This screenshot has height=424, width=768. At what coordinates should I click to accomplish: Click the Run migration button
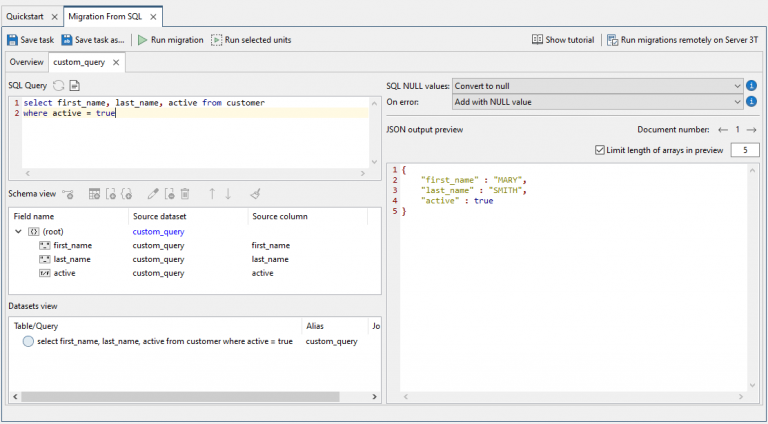(x=170, y=40)
